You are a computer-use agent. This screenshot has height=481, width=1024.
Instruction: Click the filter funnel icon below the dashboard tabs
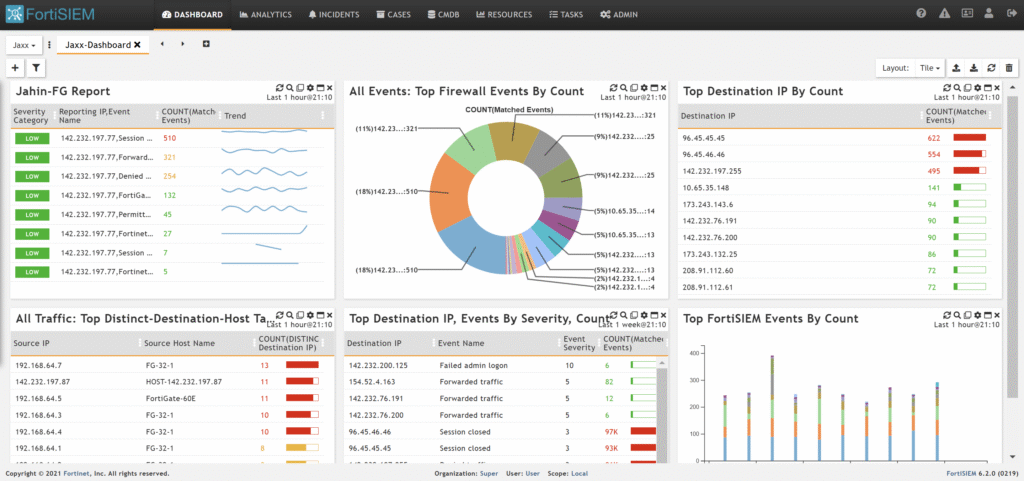pos(36,68)
